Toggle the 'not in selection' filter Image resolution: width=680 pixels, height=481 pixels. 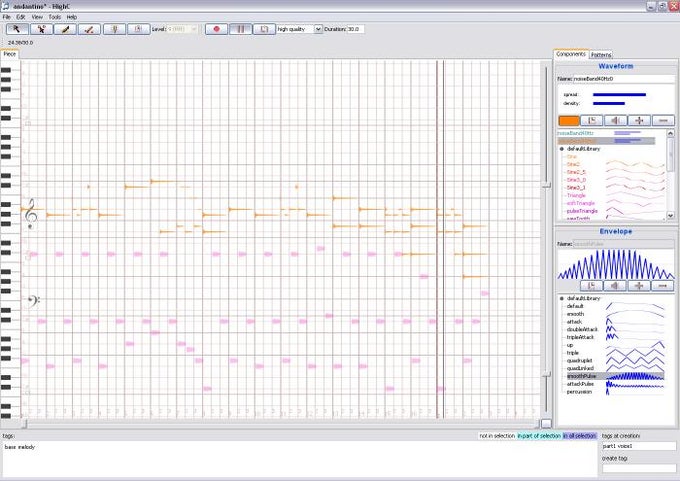coord(497,435)
